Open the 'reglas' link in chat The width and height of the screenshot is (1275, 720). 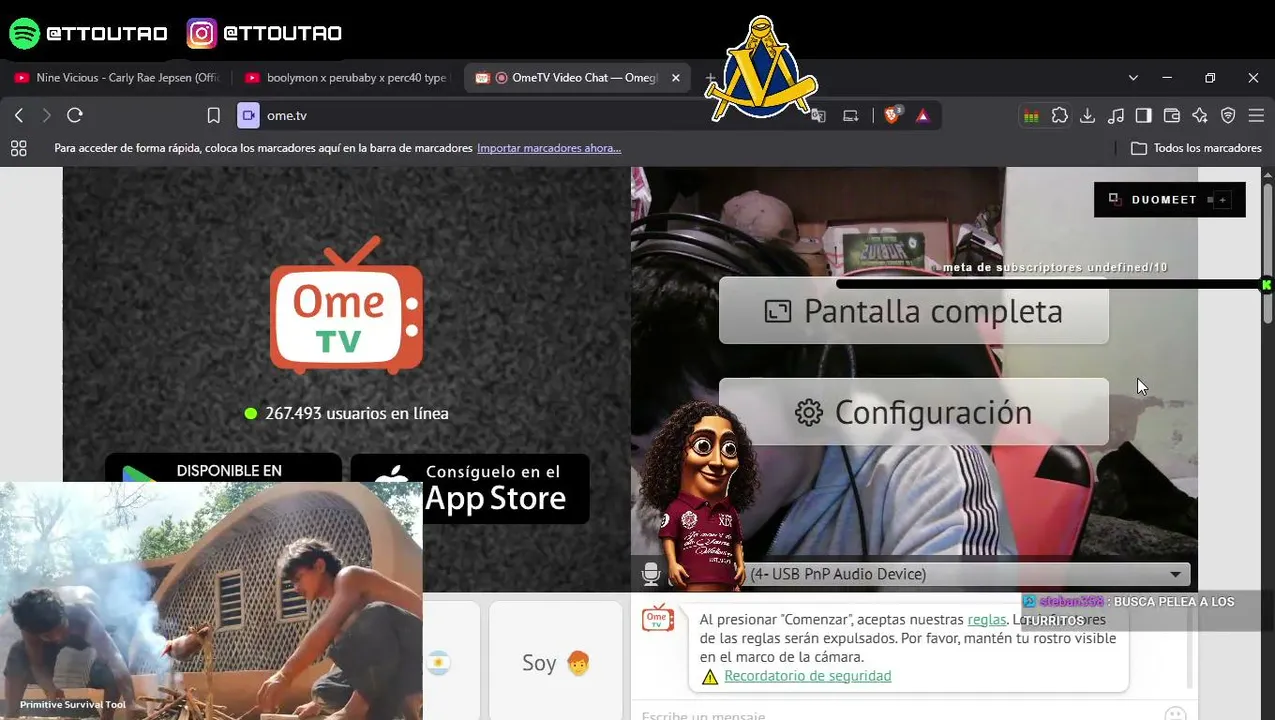[x=987, y=620]
